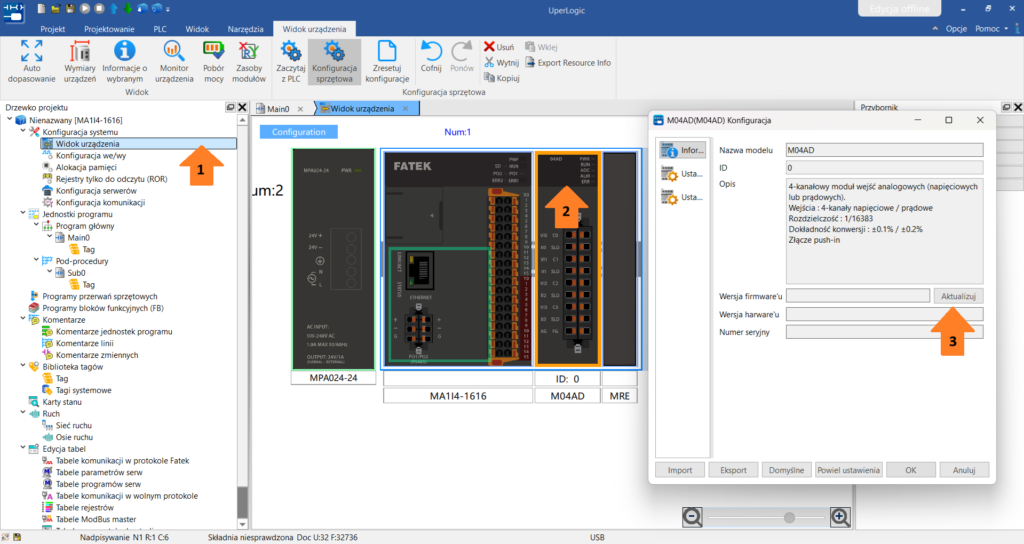Collapse Jednostki programu node
Viewport: 1024px width, 544px height.
[x=23, y=214]
